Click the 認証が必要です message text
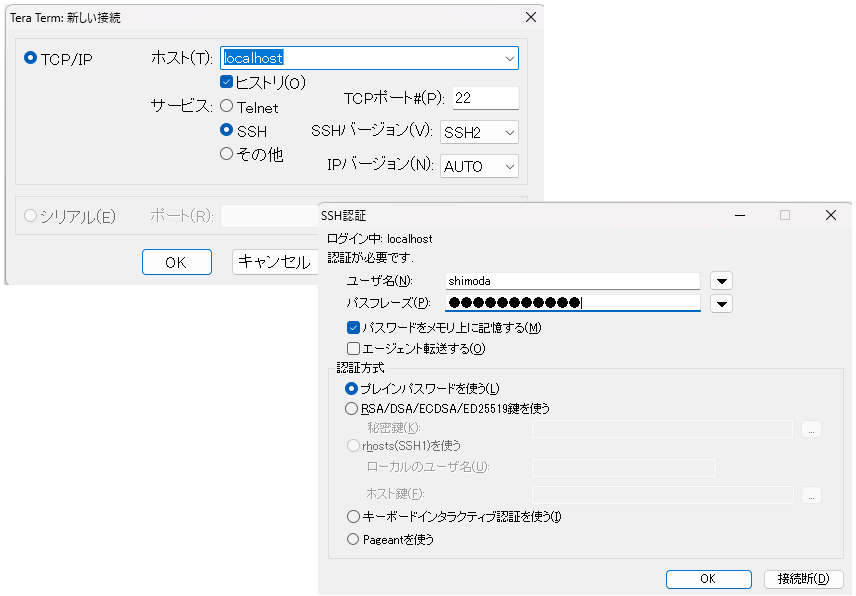The height and width of the screenshot is (596, 856). pos(371,258)
